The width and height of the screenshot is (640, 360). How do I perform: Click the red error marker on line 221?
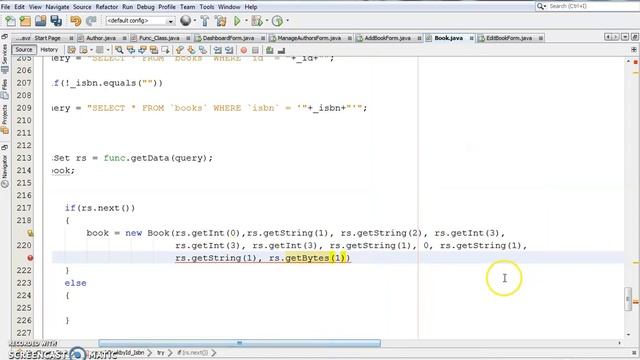click(30, 258)
